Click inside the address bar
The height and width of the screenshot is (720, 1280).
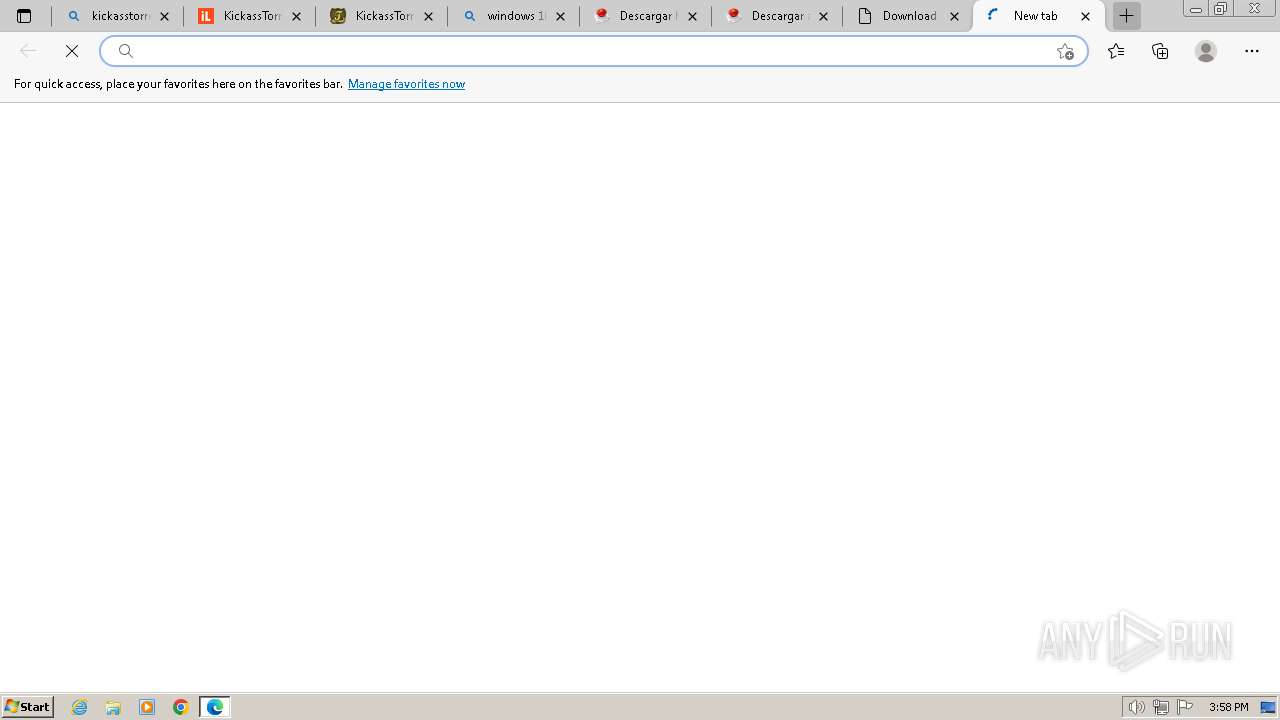[594, 51]
